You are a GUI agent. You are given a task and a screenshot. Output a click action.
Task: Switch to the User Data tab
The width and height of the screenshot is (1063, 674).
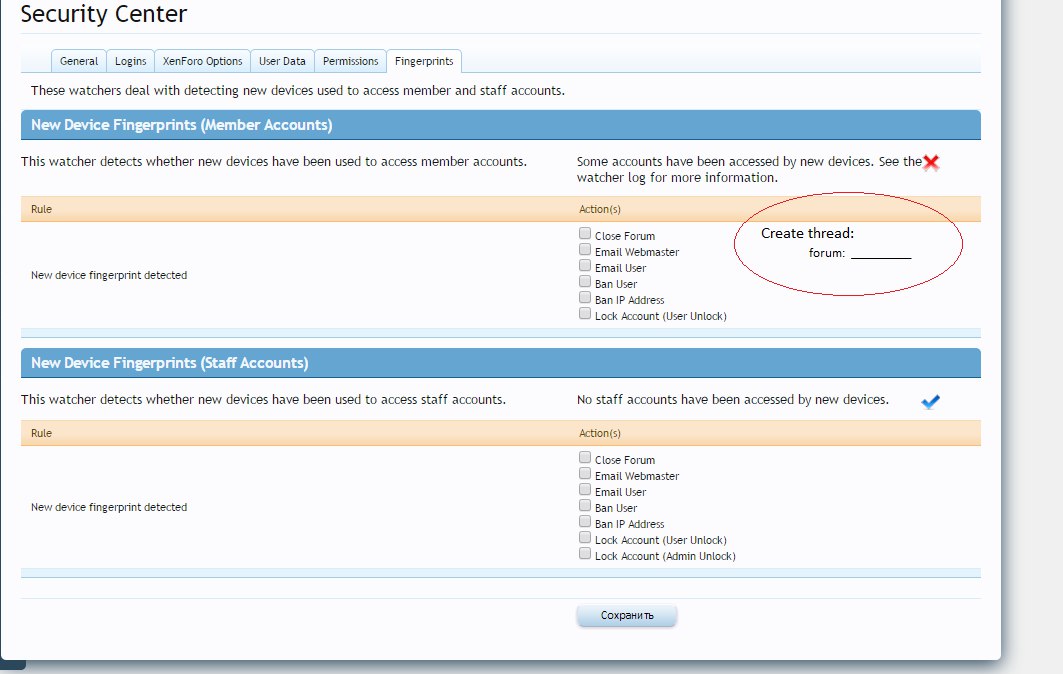282,61
